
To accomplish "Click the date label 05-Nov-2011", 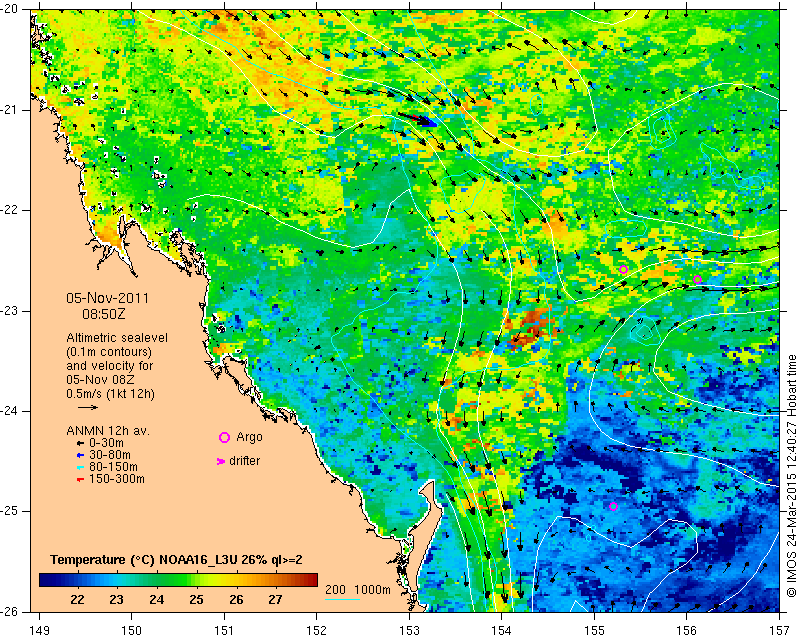I will pyautogui.click(x=108, y=298).
